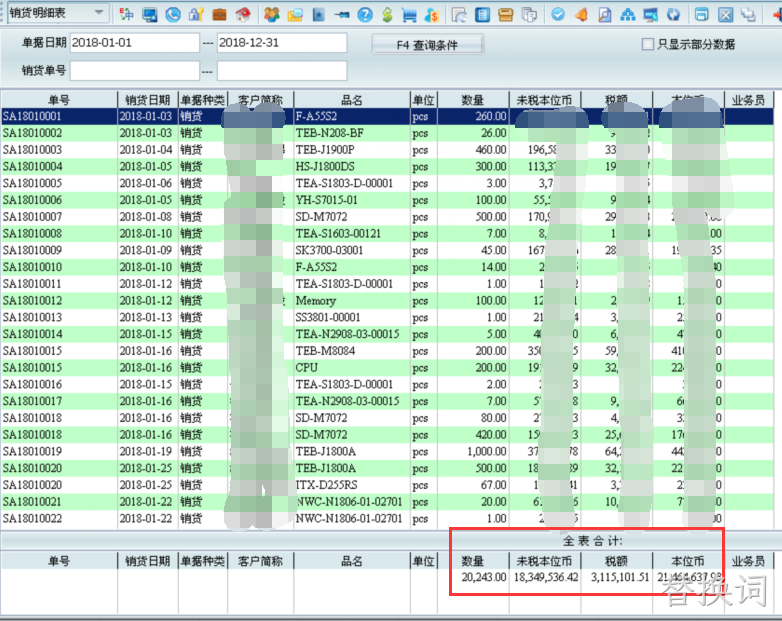Click the second empty 销货单号 input box
782x621 pixels.
click(282, 71)
